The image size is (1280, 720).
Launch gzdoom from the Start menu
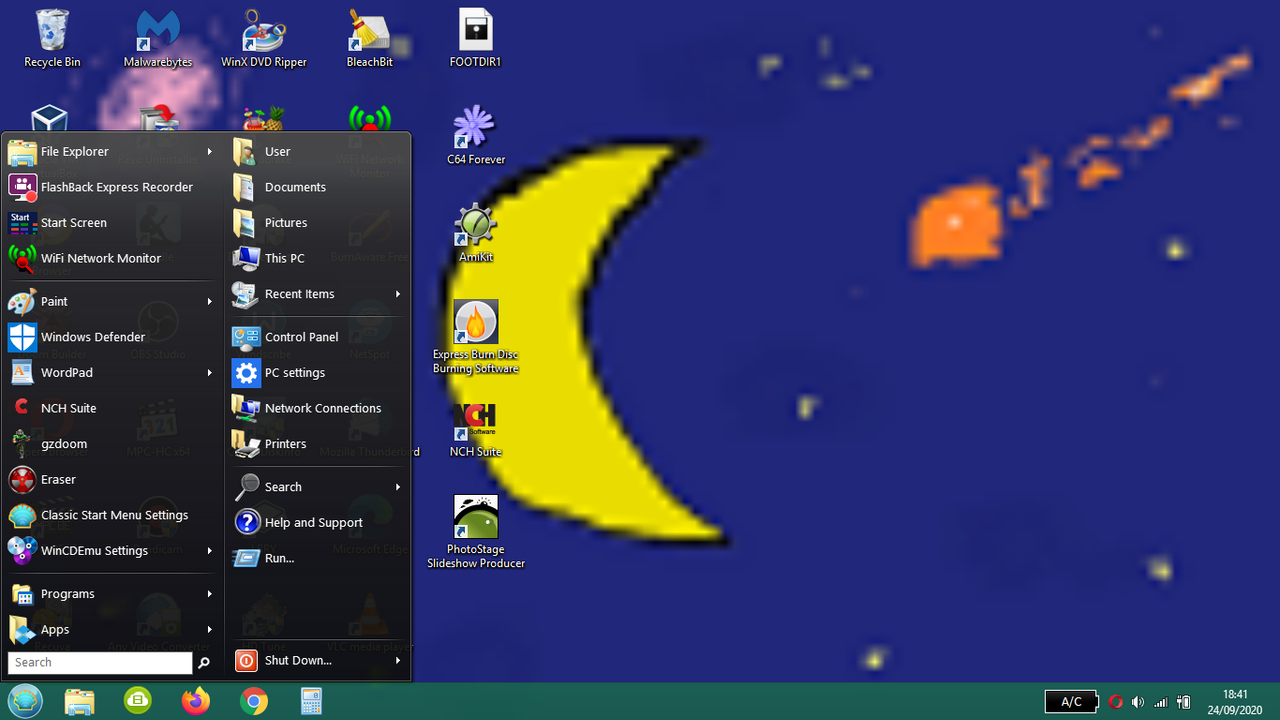coord(112,444)
